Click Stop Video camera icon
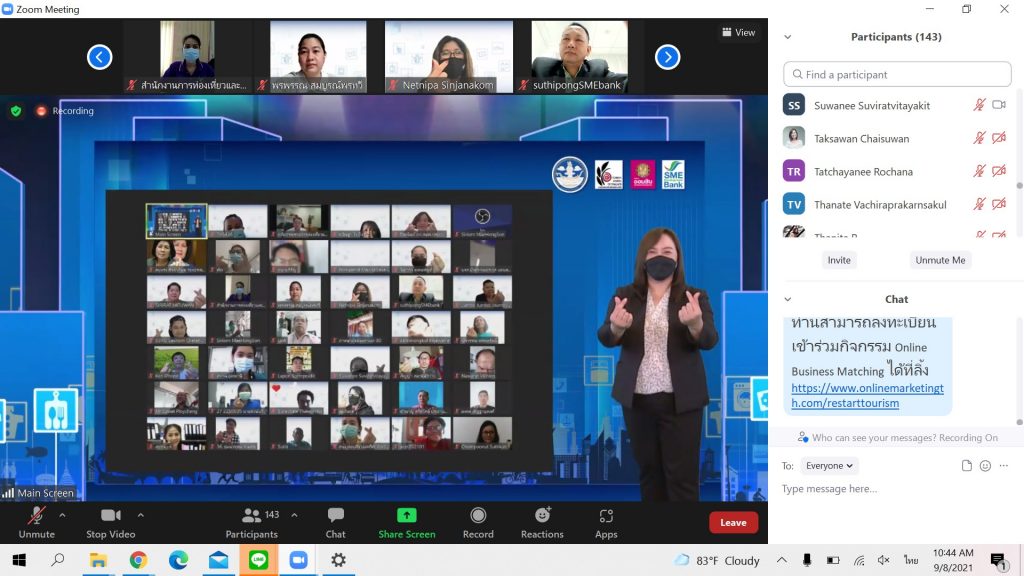Image resolution: width=1024 pixels, height=576 pixels. 110,515
